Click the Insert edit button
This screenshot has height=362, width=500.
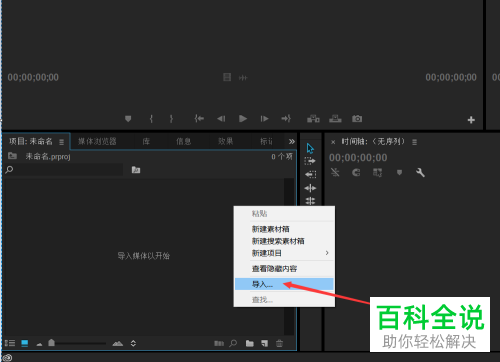313,119
